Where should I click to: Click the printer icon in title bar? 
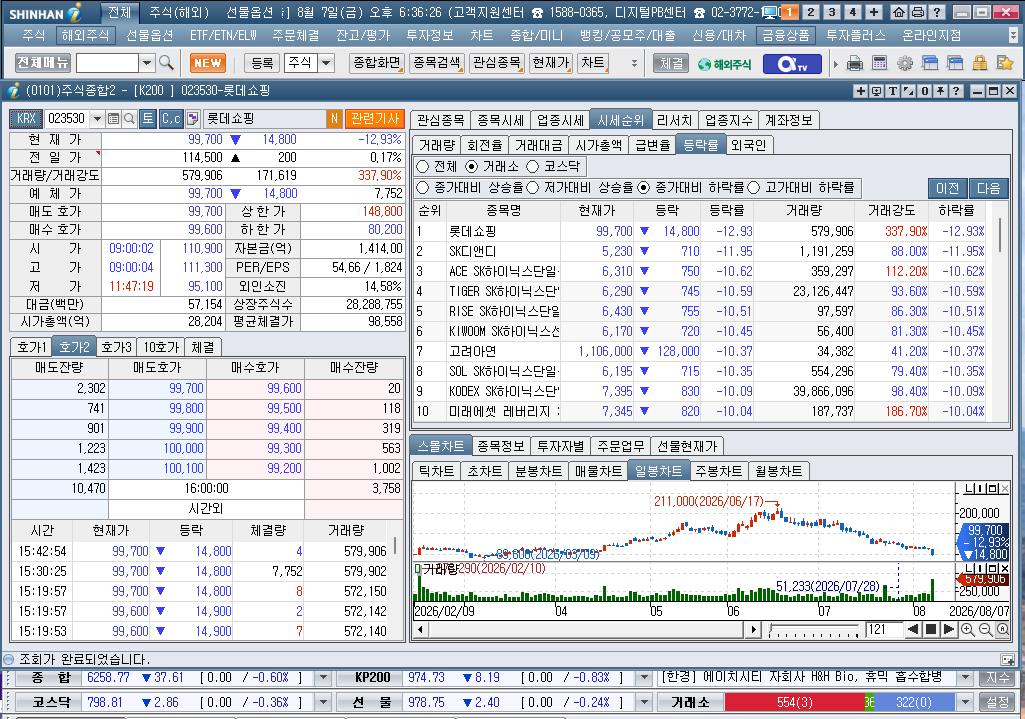click(918, 12)
